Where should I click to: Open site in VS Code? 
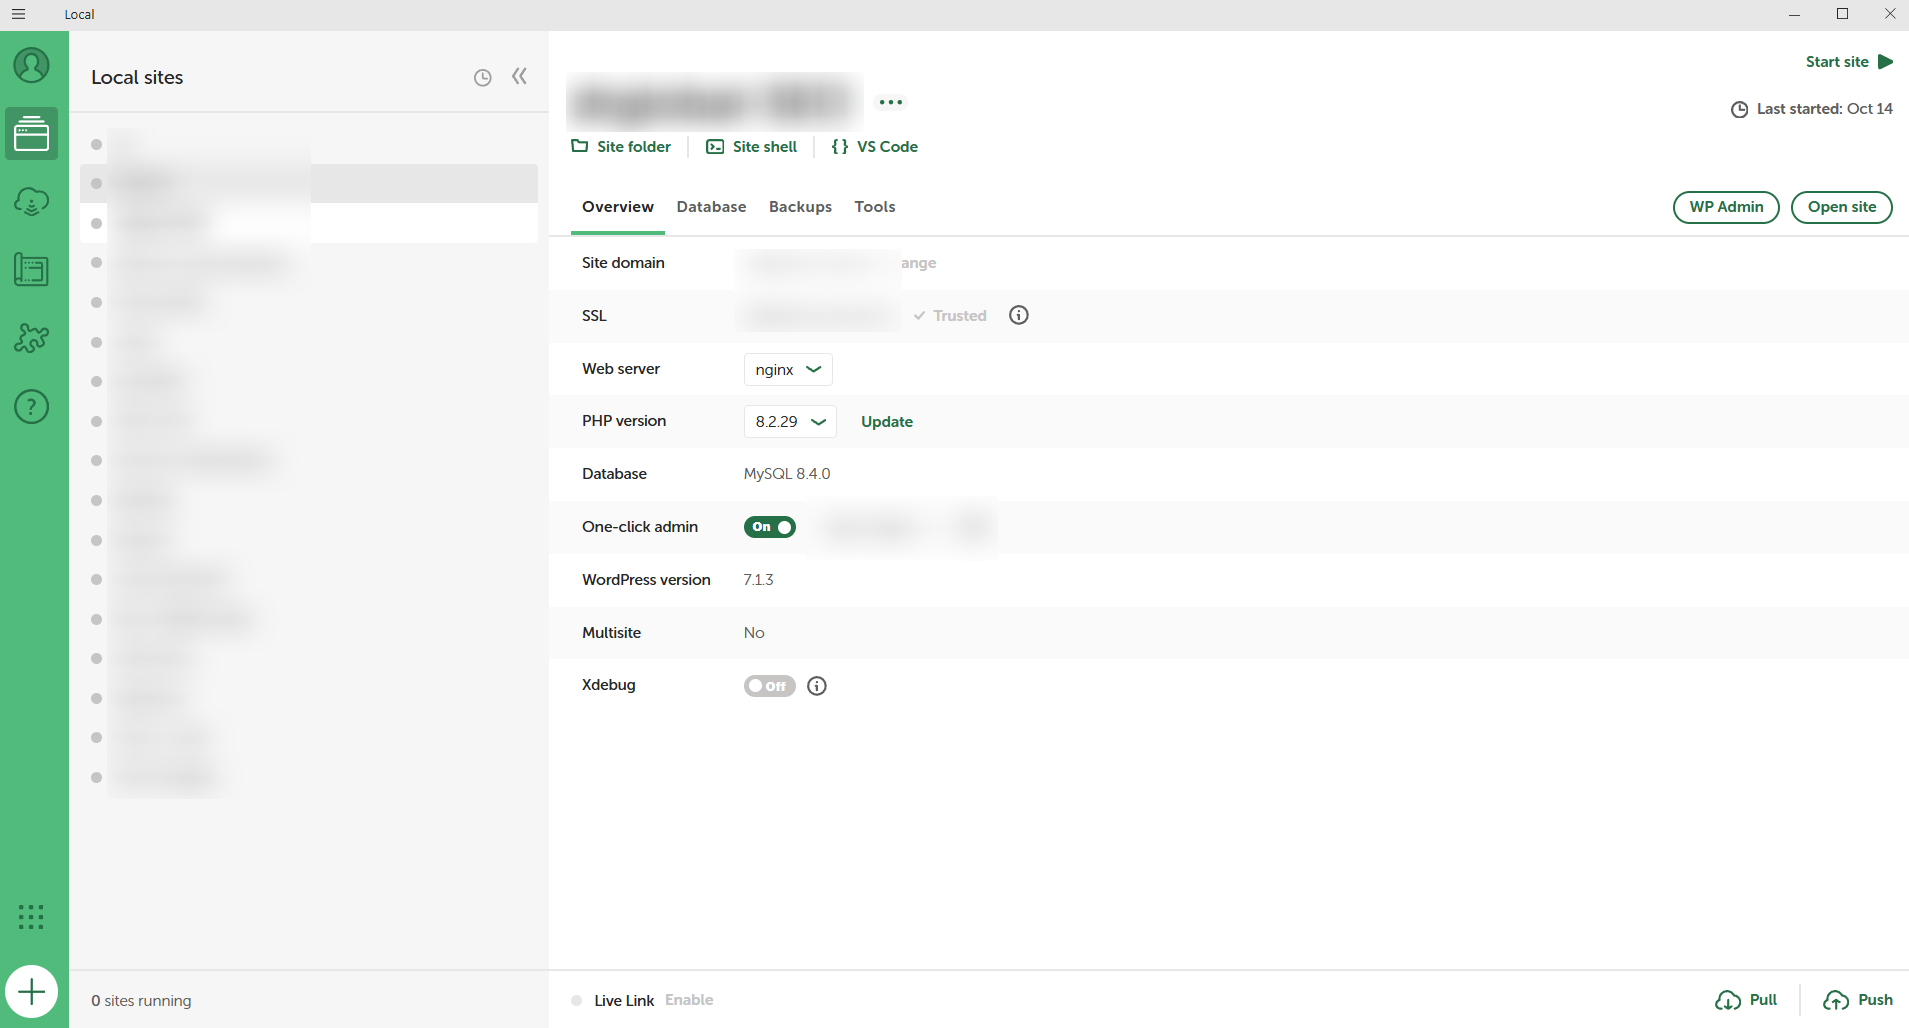[875, 147]
